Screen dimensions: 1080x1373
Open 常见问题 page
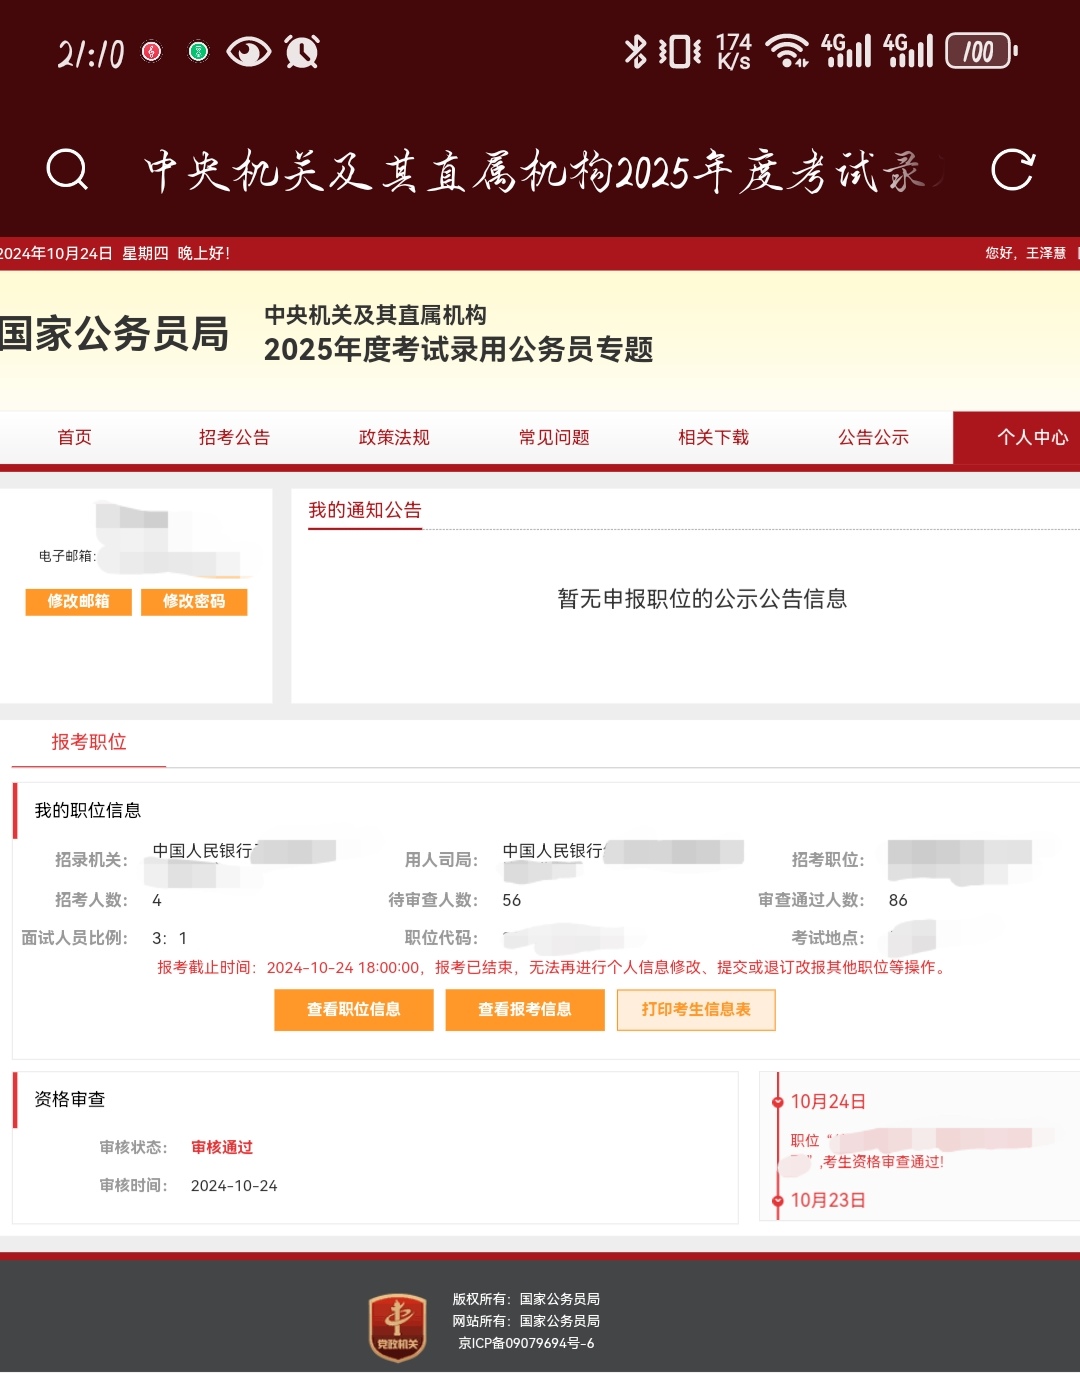coord(554,437)
